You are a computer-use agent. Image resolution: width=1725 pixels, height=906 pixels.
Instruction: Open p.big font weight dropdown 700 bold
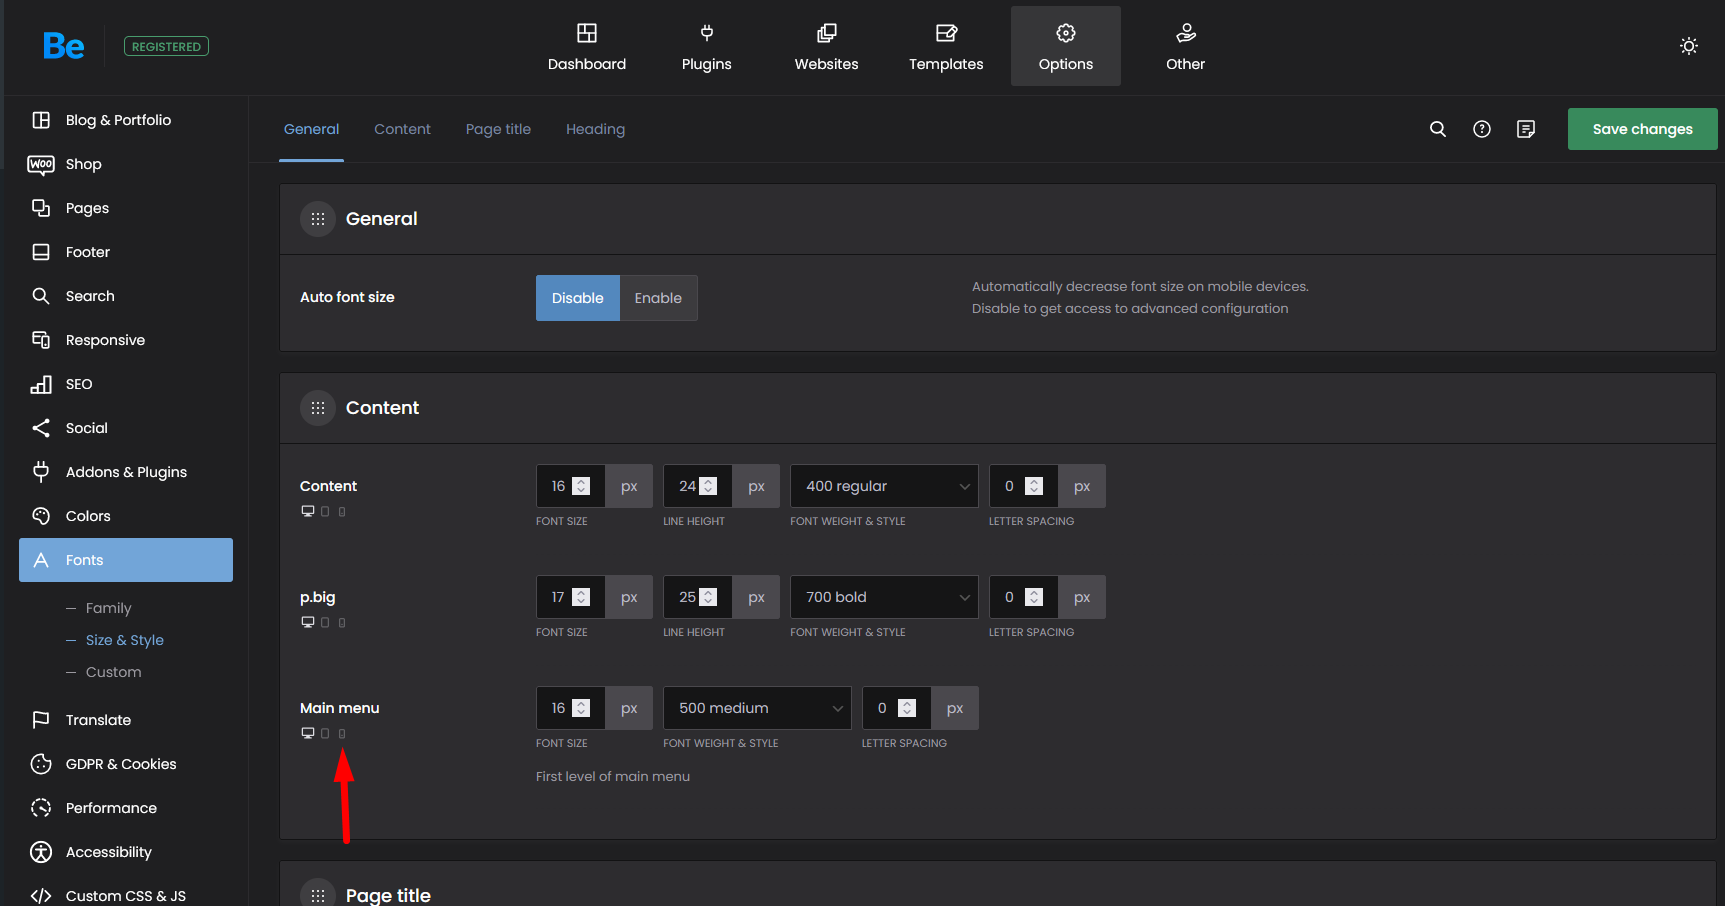tap(884, 597)
